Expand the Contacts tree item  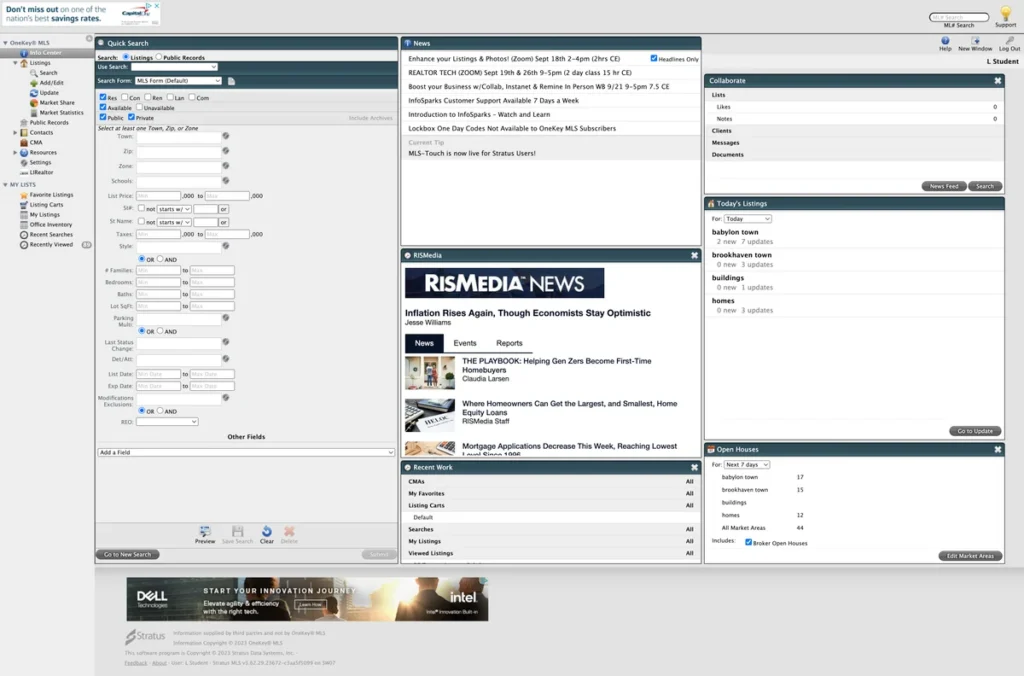coord(15,132)
